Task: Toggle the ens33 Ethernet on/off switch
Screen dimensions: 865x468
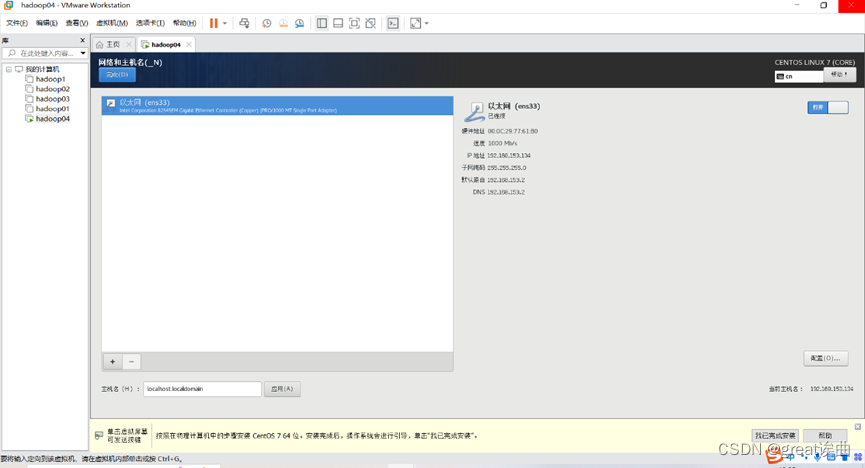Action: (x=827, y=107)
